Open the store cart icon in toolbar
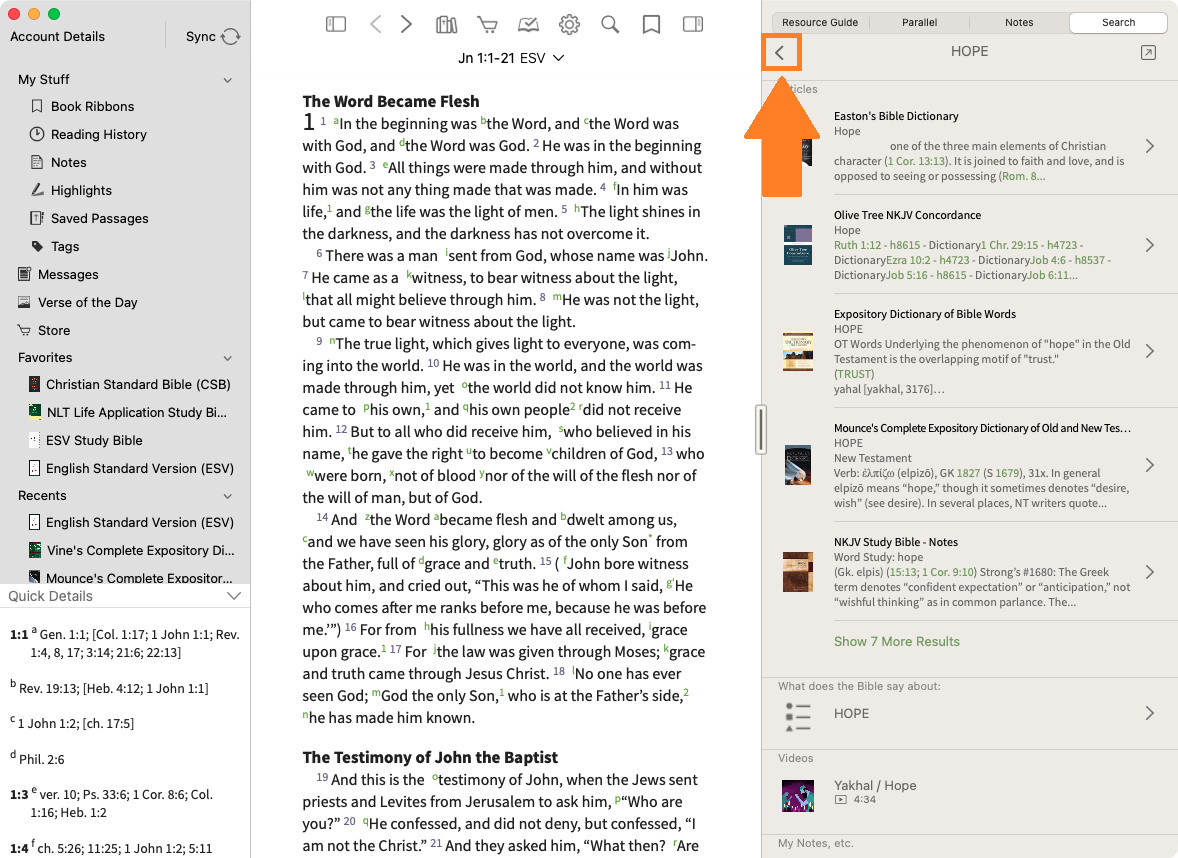 [x=487, y=25]
